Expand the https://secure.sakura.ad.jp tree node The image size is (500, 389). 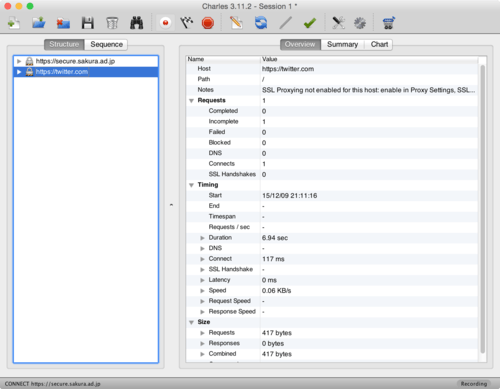point(19,61)
